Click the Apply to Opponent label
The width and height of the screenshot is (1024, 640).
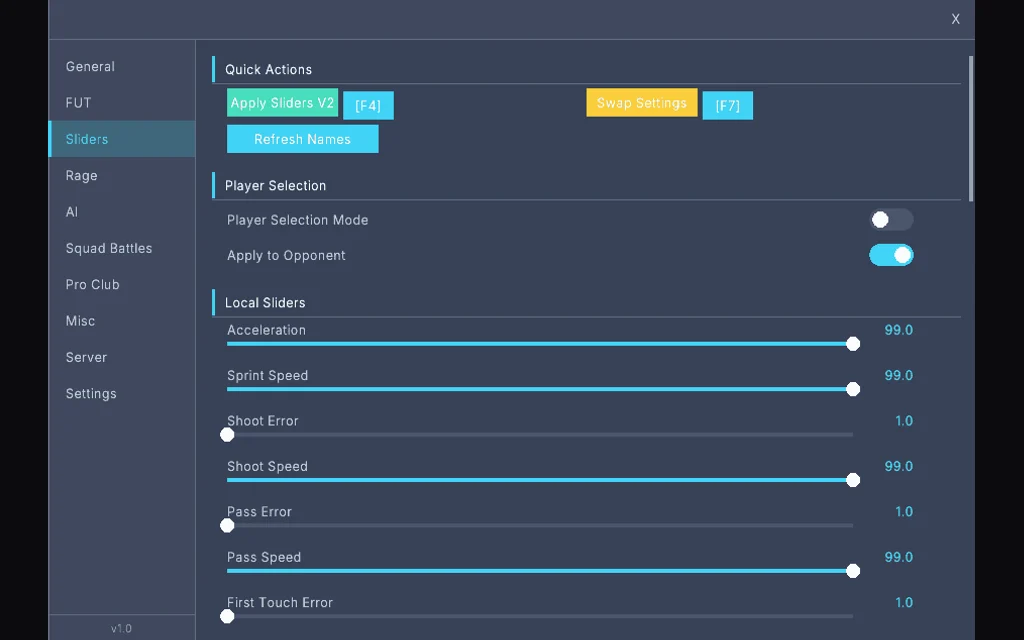tap(286, 255)
